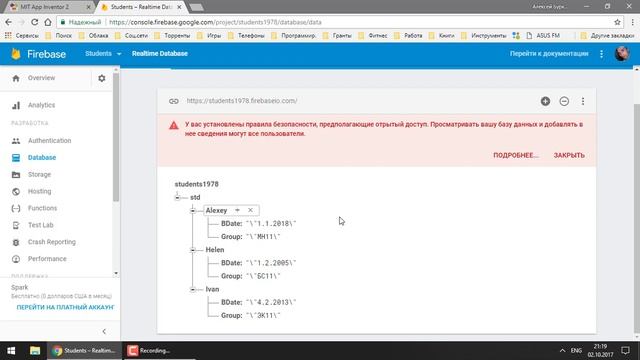Collapse the sidebar with chevron
640x360 pixels.
pos(104,331)
